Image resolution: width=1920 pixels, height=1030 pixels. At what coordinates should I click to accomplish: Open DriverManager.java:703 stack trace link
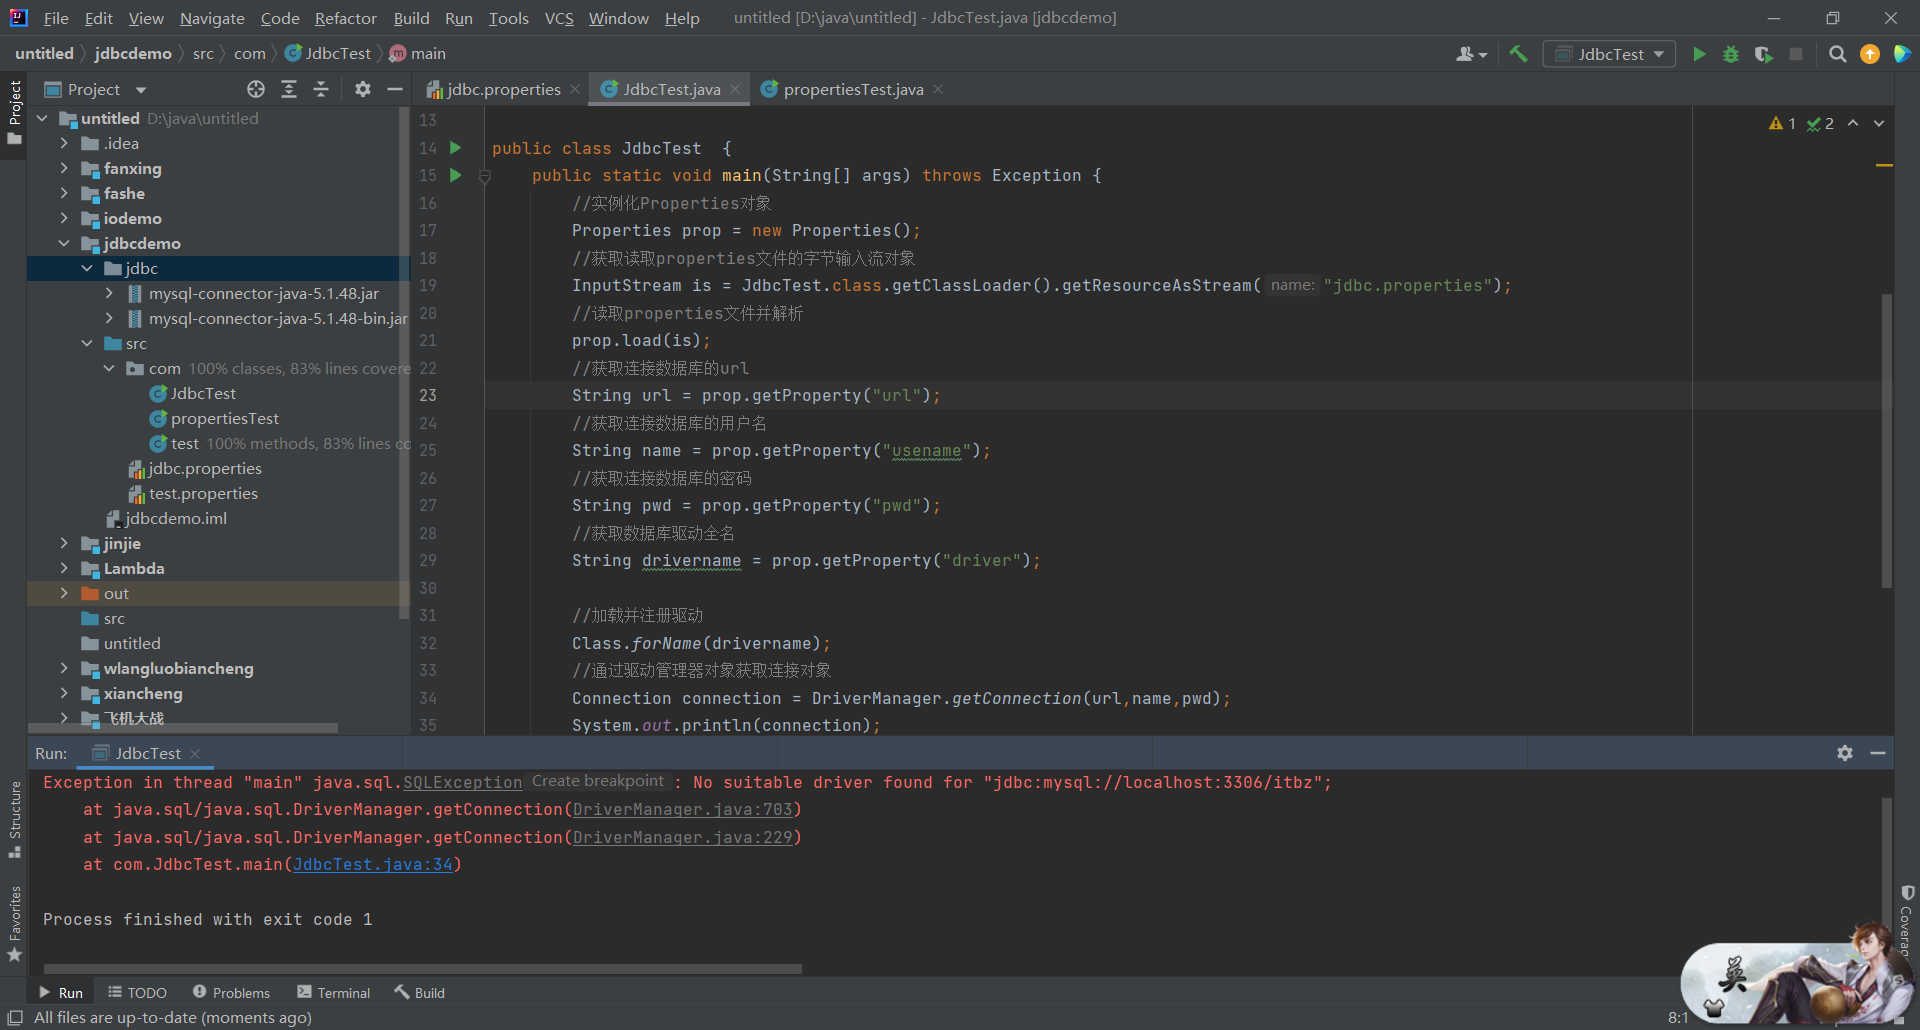point(683,809)
